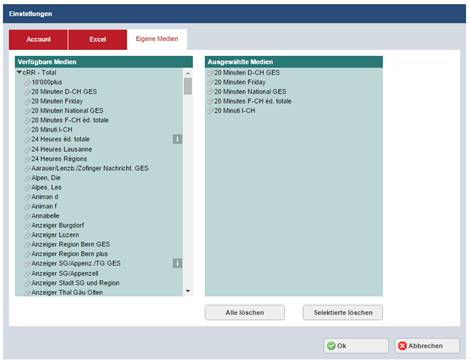Select Aarauer/Lenzb./Zofinger Nachricht. GES
Image resolution: width=469 pixels, height=363 pixels.
tap(90, 168)
